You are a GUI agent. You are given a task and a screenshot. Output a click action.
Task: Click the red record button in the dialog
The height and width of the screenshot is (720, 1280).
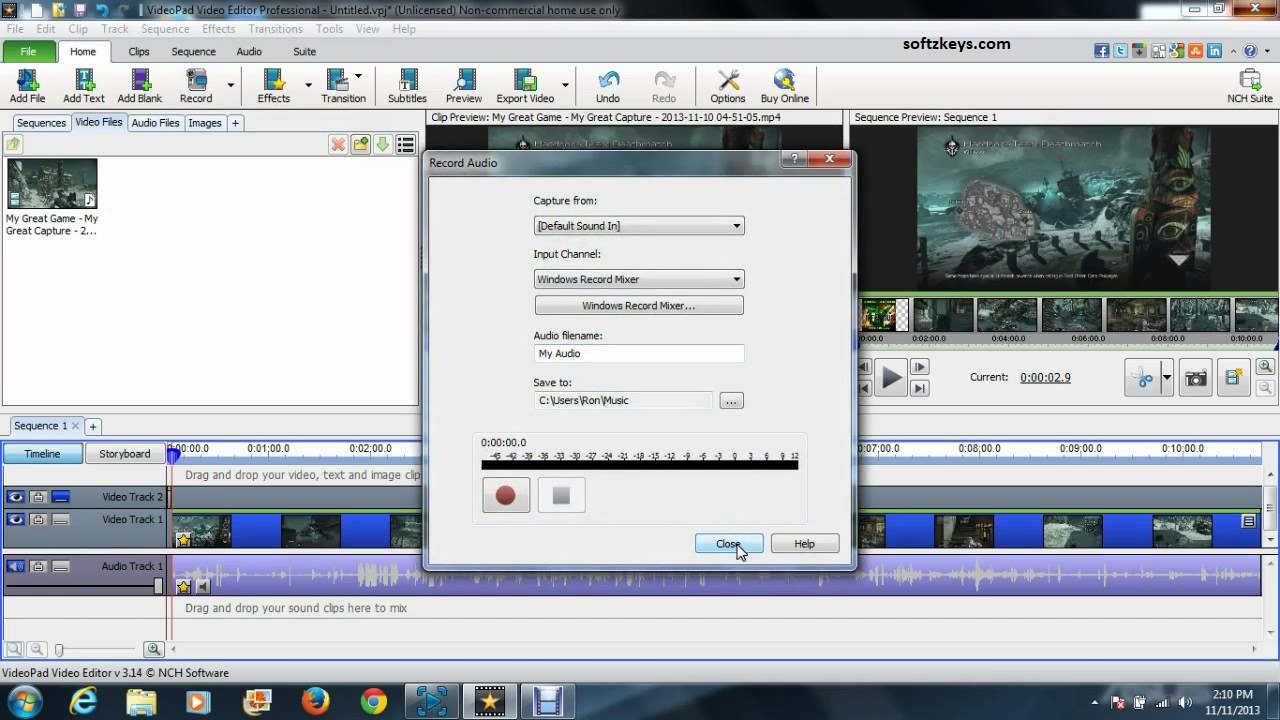(x=506, y=495)
